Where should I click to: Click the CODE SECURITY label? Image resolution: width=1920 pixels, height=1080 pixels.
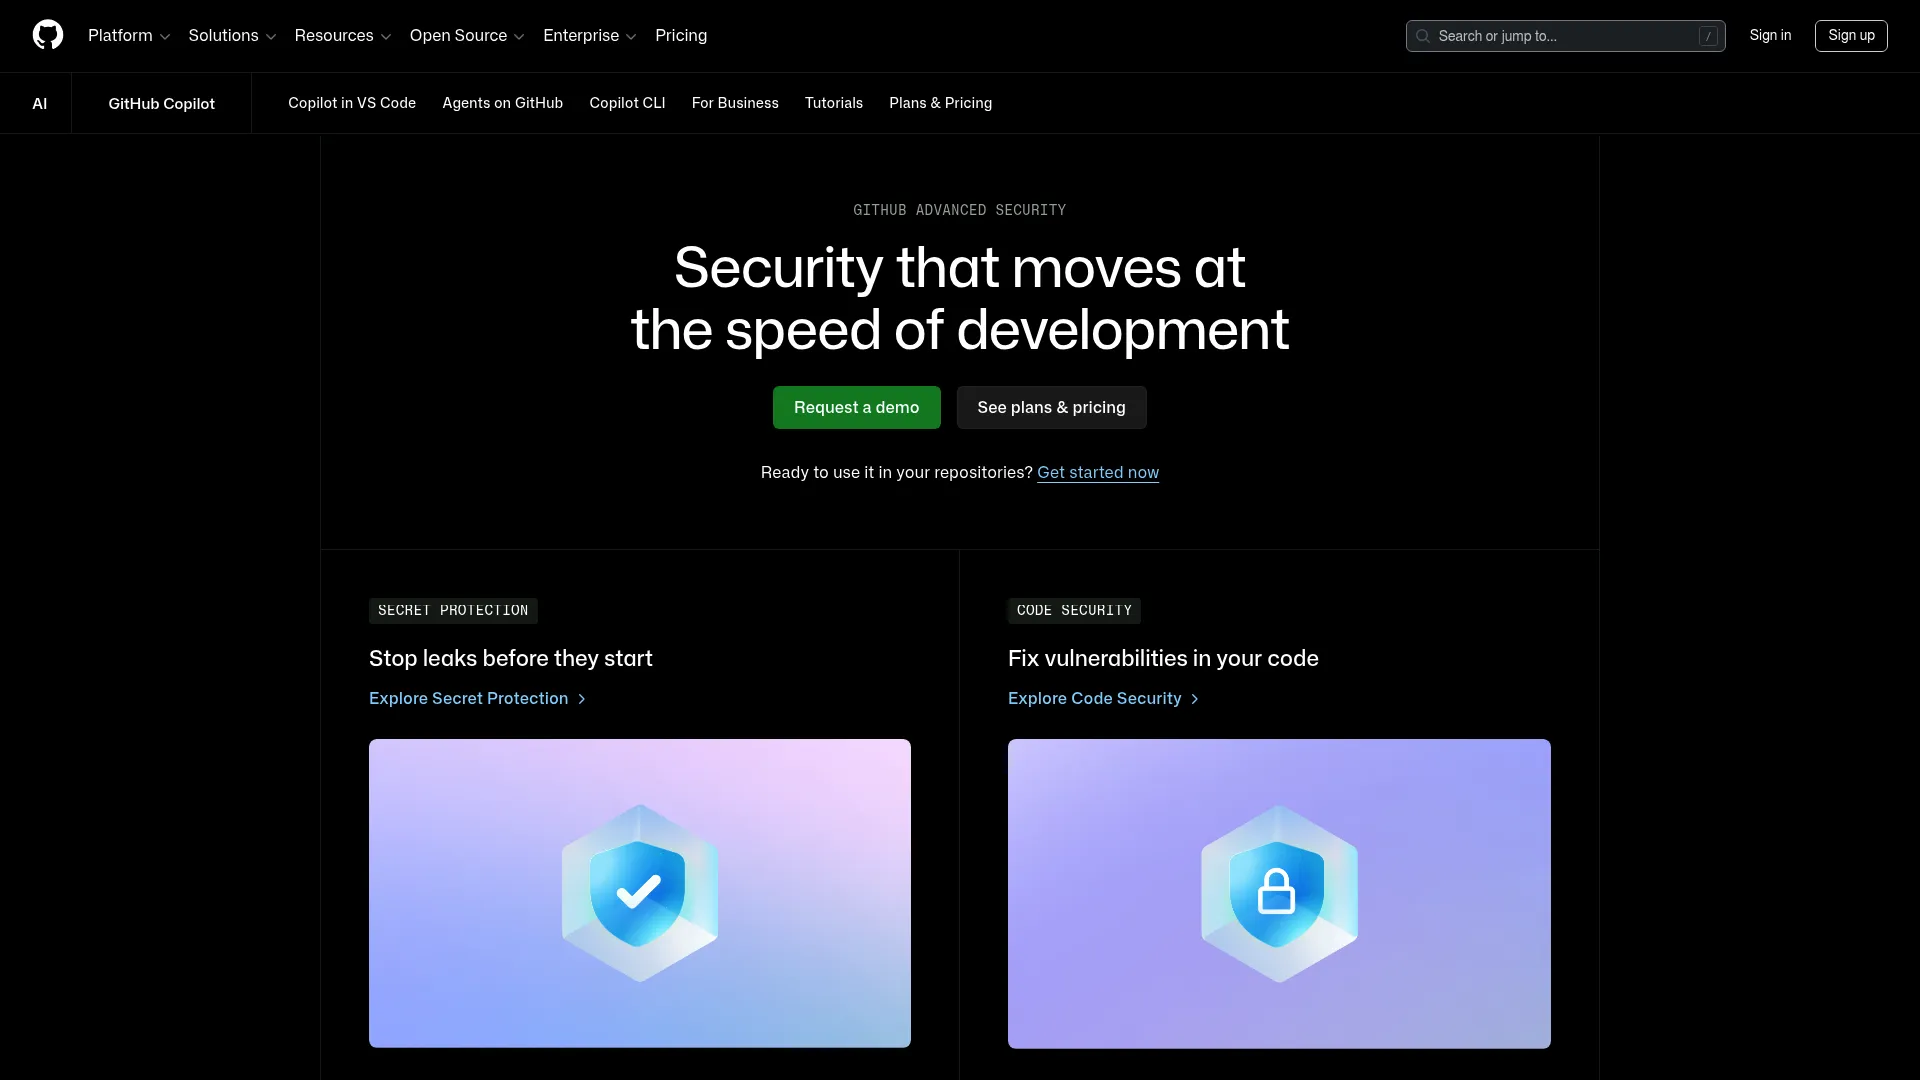pos(1074,610)
